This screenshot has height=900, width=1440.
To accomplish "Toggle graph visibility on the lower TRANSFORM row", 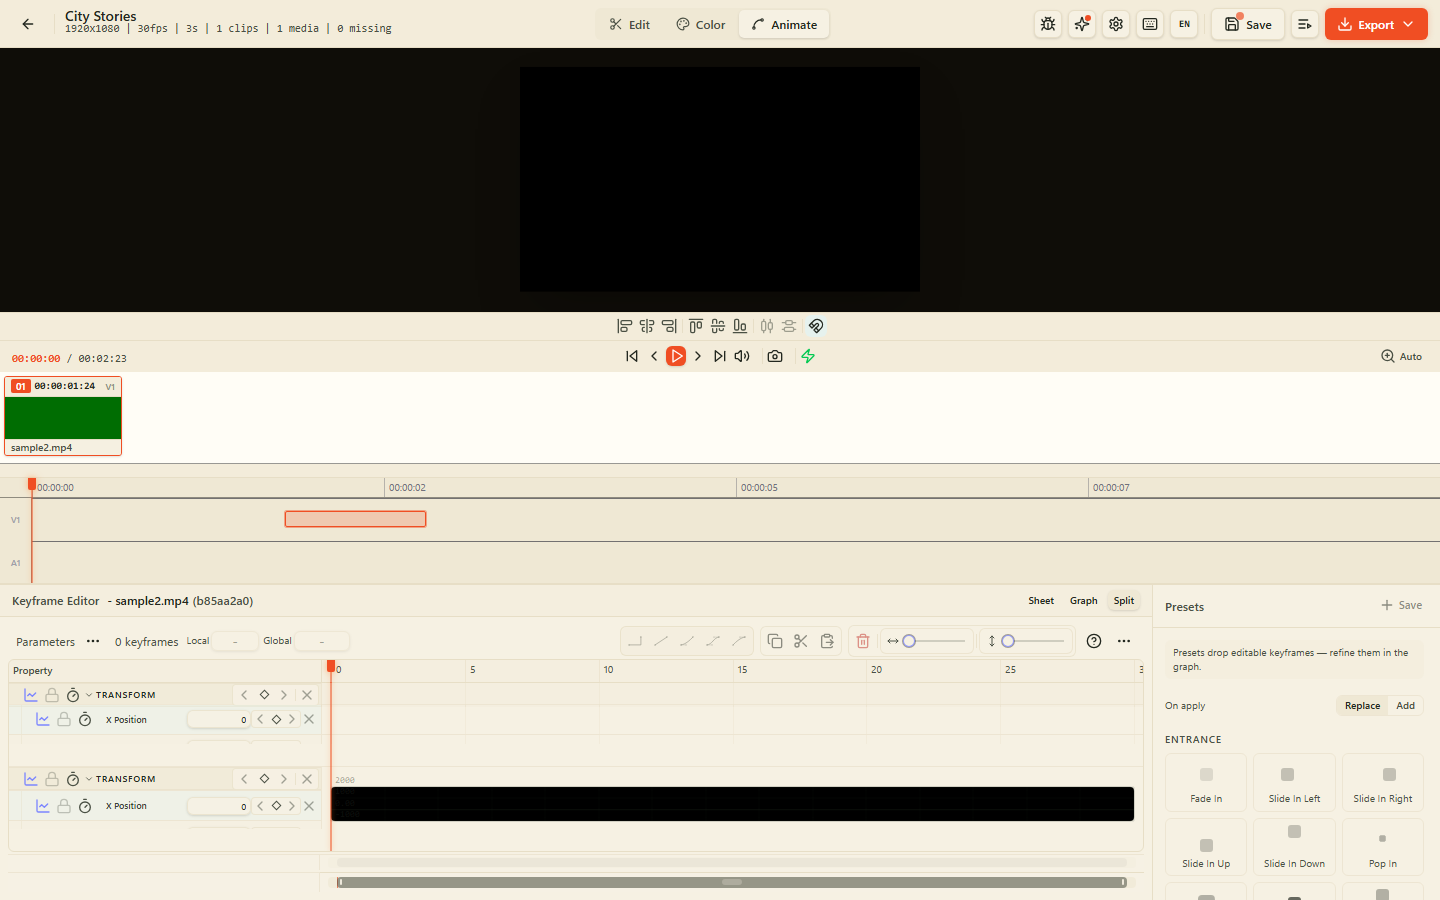I will [x=31, y=779].
